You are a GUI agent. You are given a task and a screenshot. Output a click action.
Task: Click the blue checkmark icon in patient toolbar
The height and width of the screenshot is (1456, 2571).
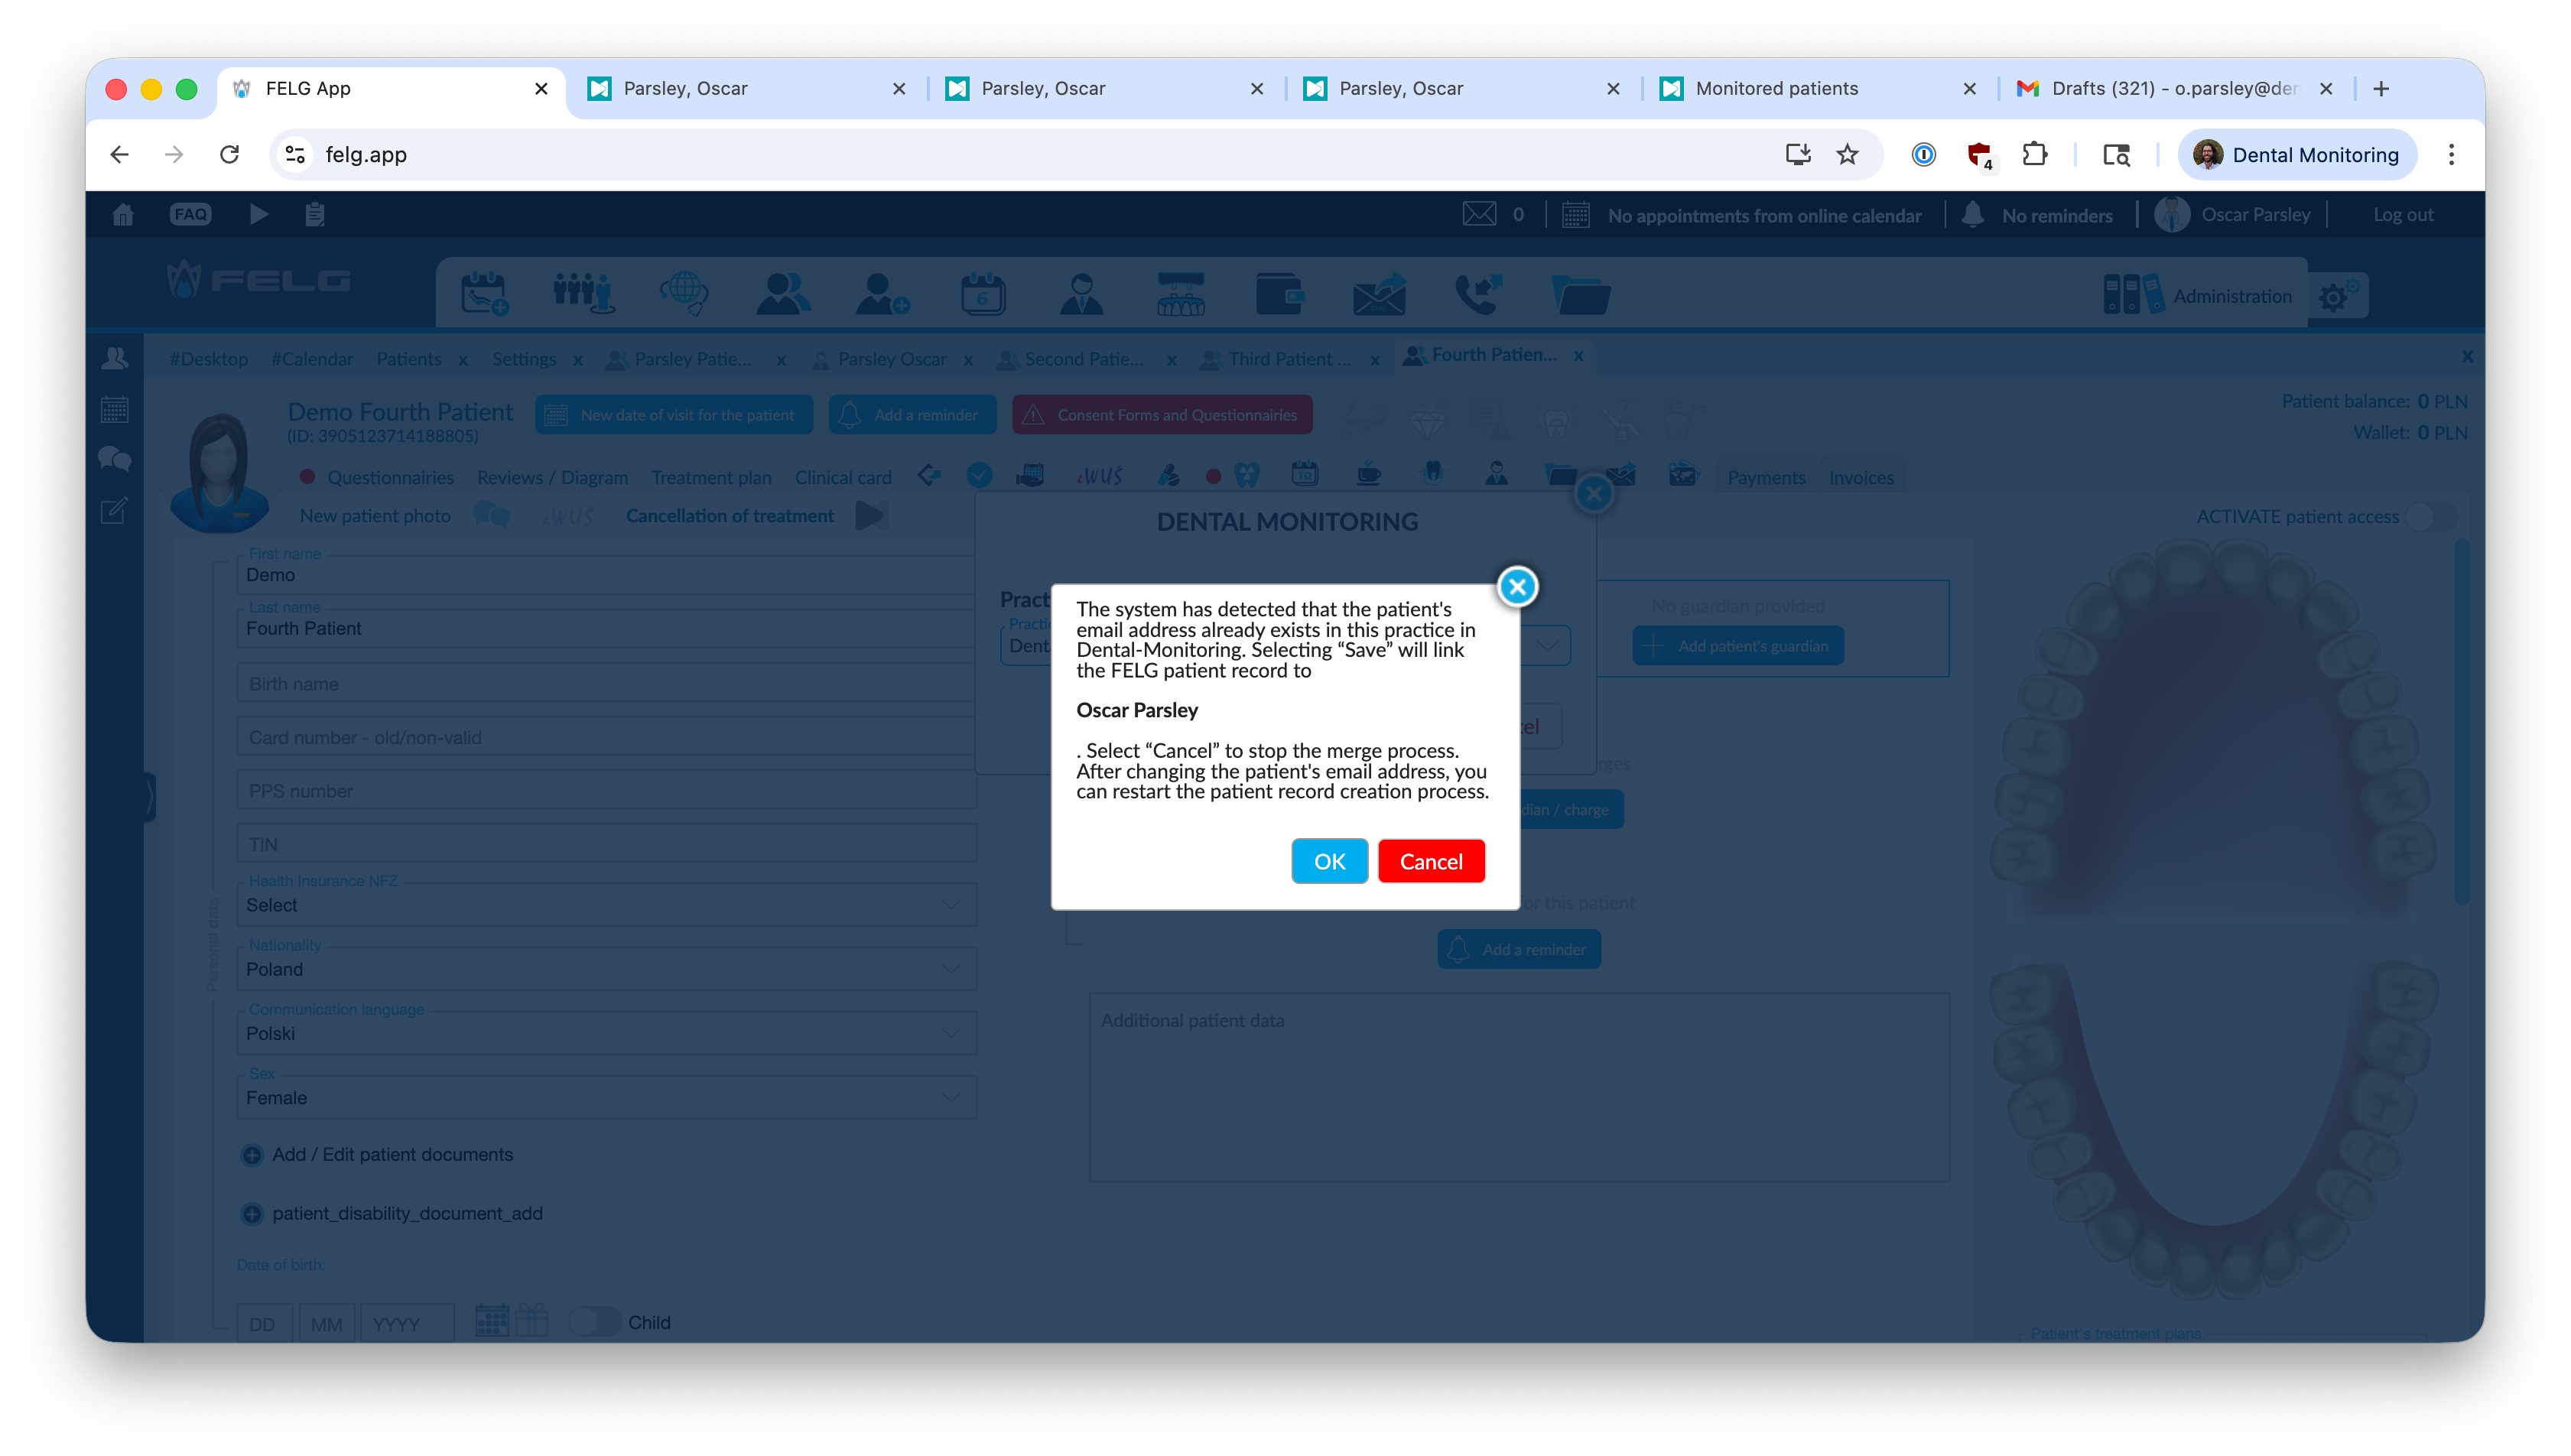pos(979,476)
